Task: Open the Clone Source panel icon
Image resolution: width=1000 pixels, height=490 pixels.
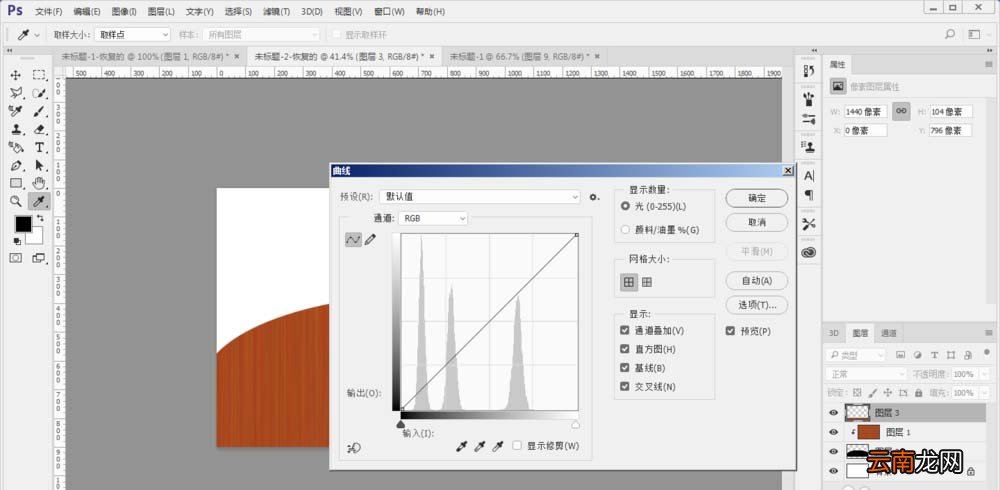Action: point(809,147)
